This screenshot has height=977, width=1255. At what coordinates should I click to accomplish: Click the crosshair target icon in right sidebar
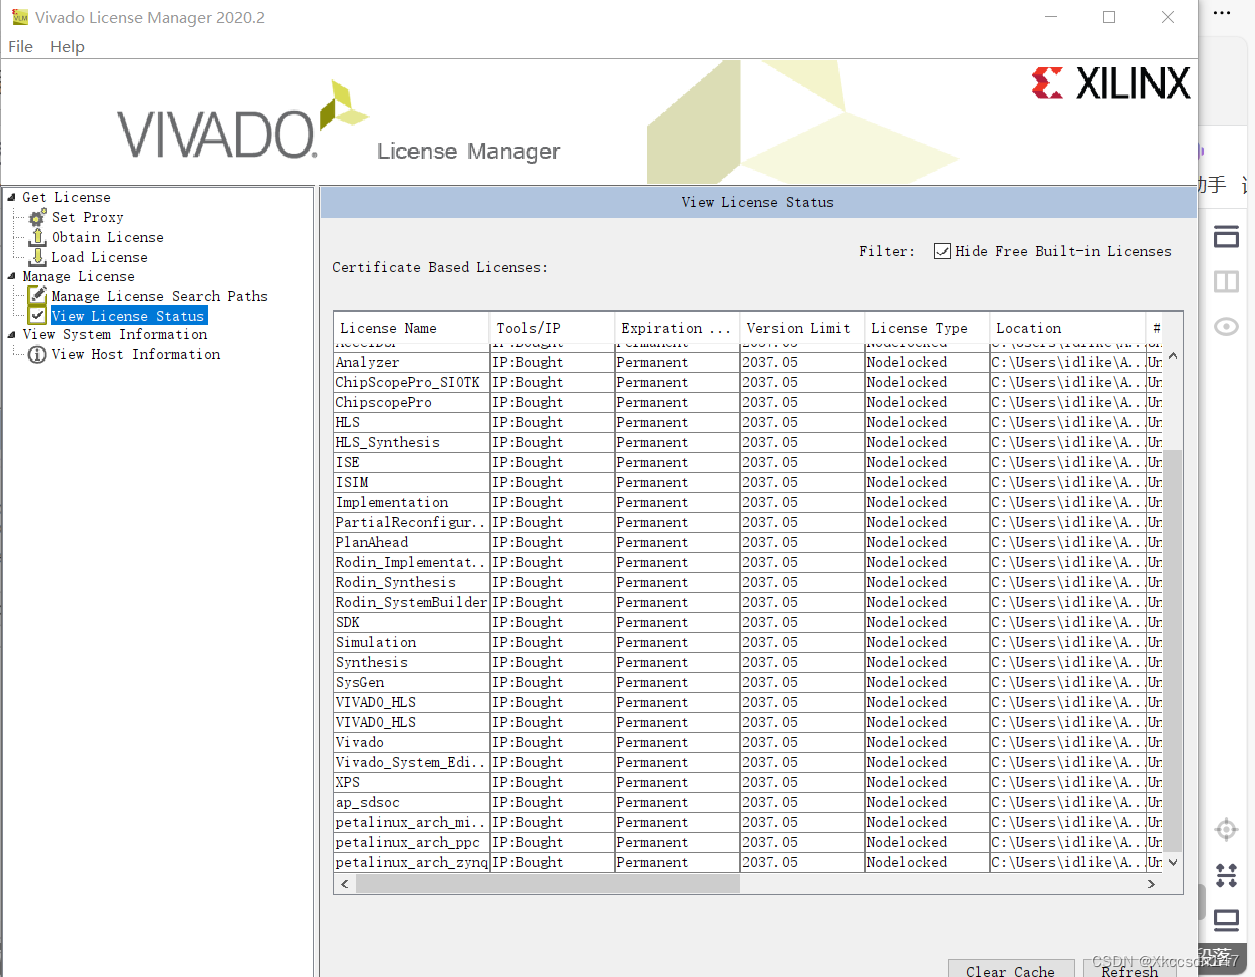point(1226,830)
